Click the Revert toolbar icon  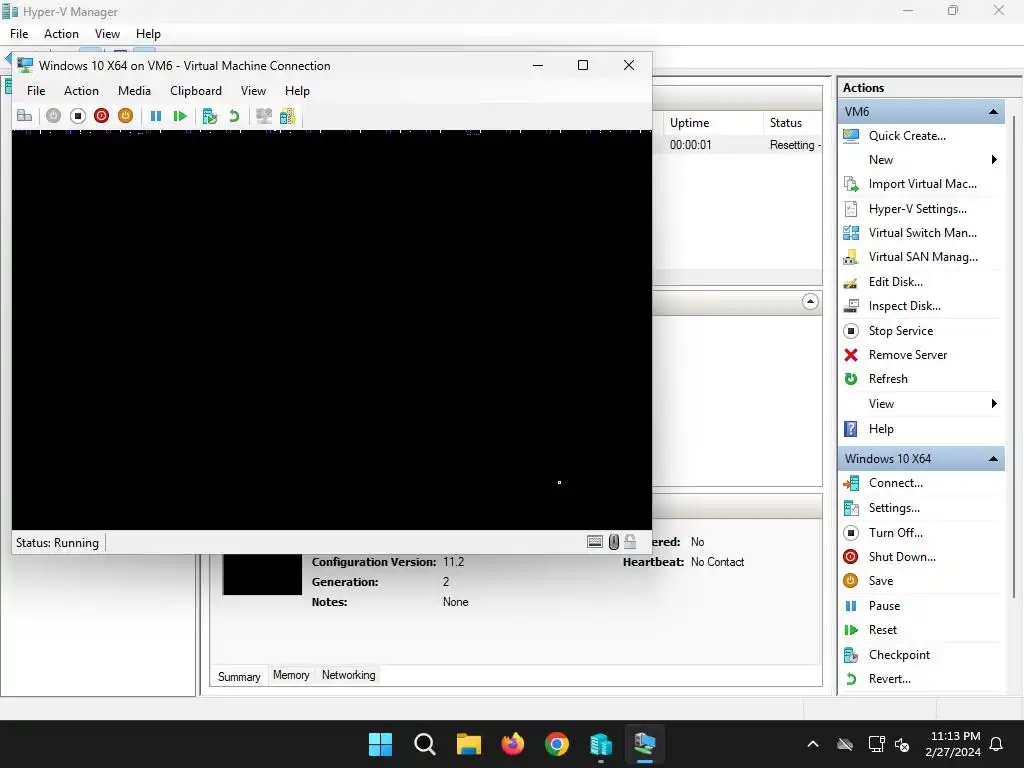click(234, 116)
